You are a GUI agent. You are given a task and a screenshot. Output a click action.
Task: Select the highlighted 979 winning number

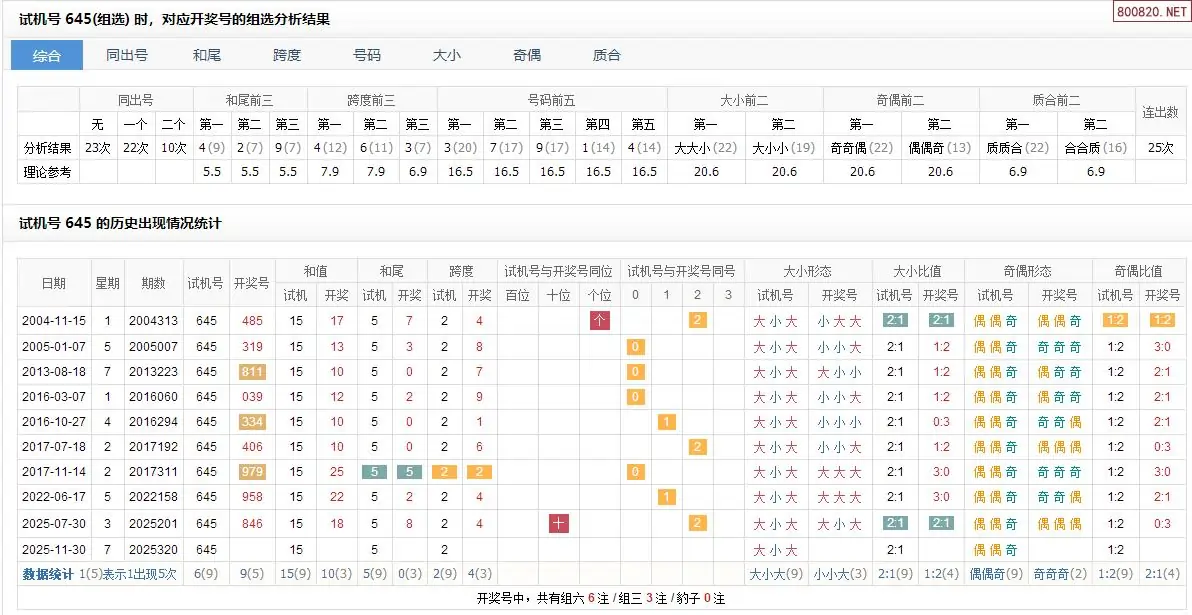252,472
